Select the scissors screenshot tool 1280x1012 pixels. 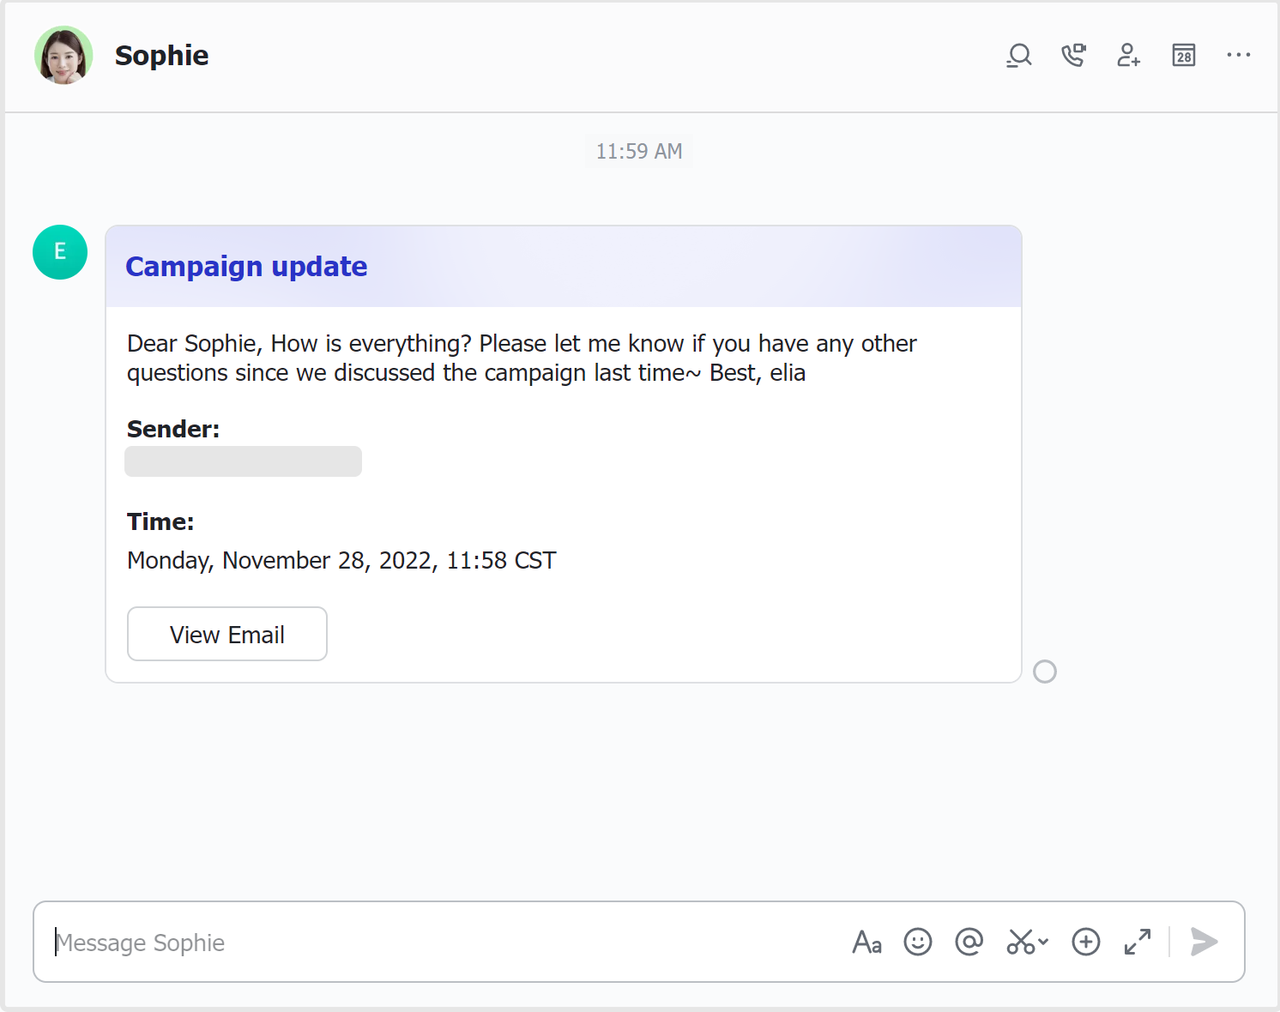[x=1020, y=942]
